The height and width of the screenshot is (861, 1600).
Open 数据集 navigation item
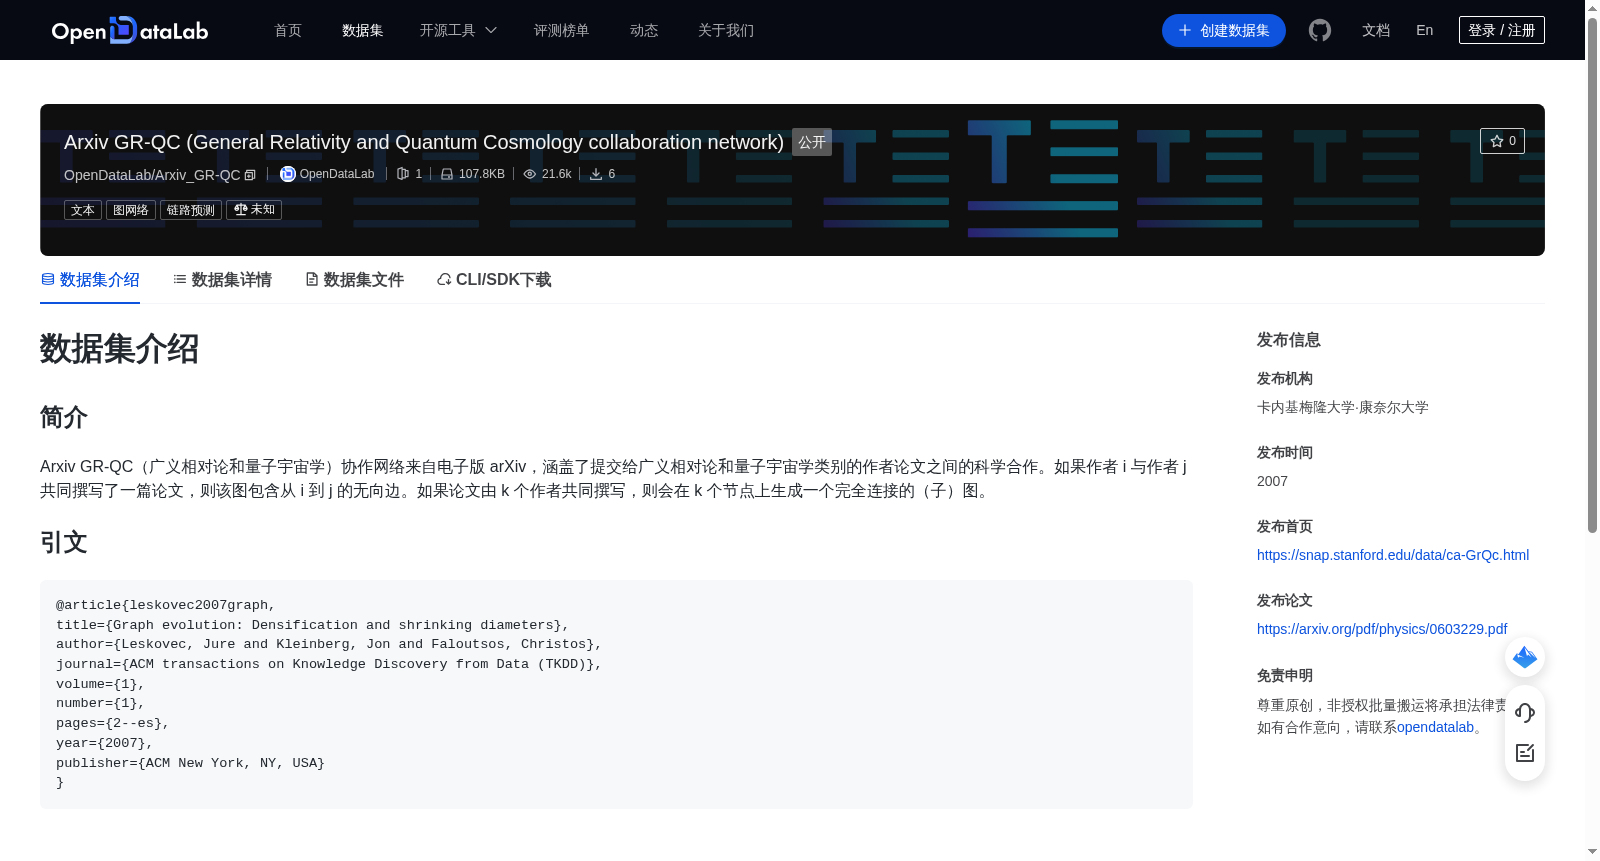[363, 30]
